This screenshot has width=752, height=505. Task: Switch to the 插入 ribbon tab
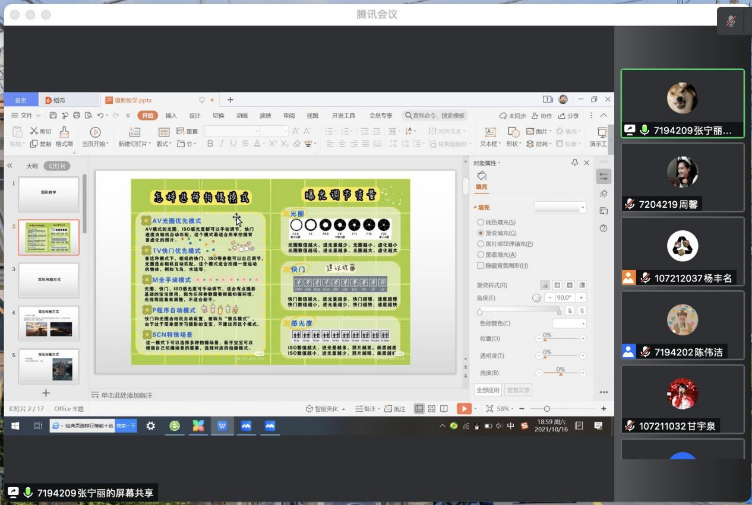coord(171,115)
